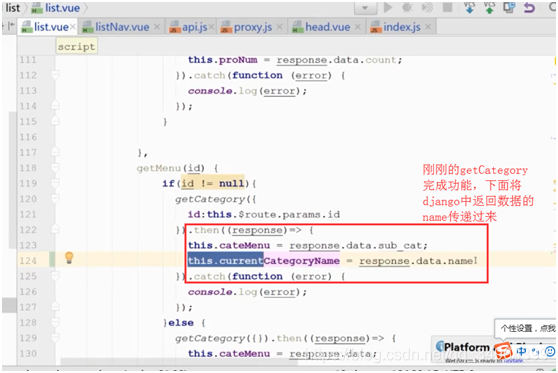Revert changes with the purple undo arrow
558x373 pixels.
pos(529,7)
